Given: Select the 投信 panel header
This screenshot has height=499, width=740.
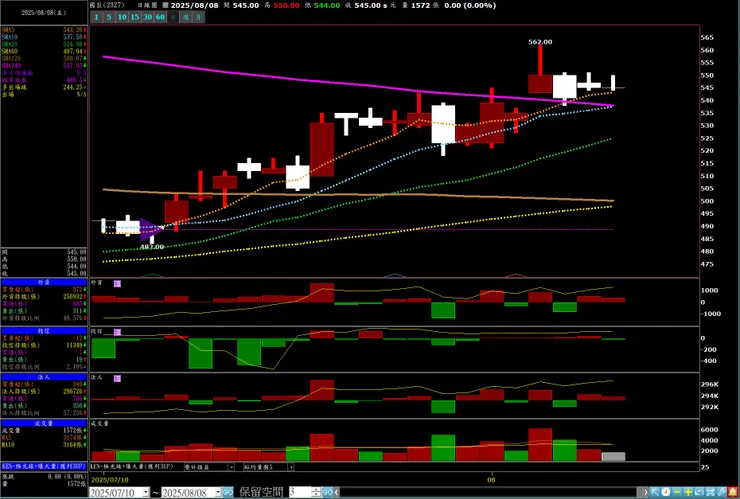Looking at the screenshot, I should point(43,331).
